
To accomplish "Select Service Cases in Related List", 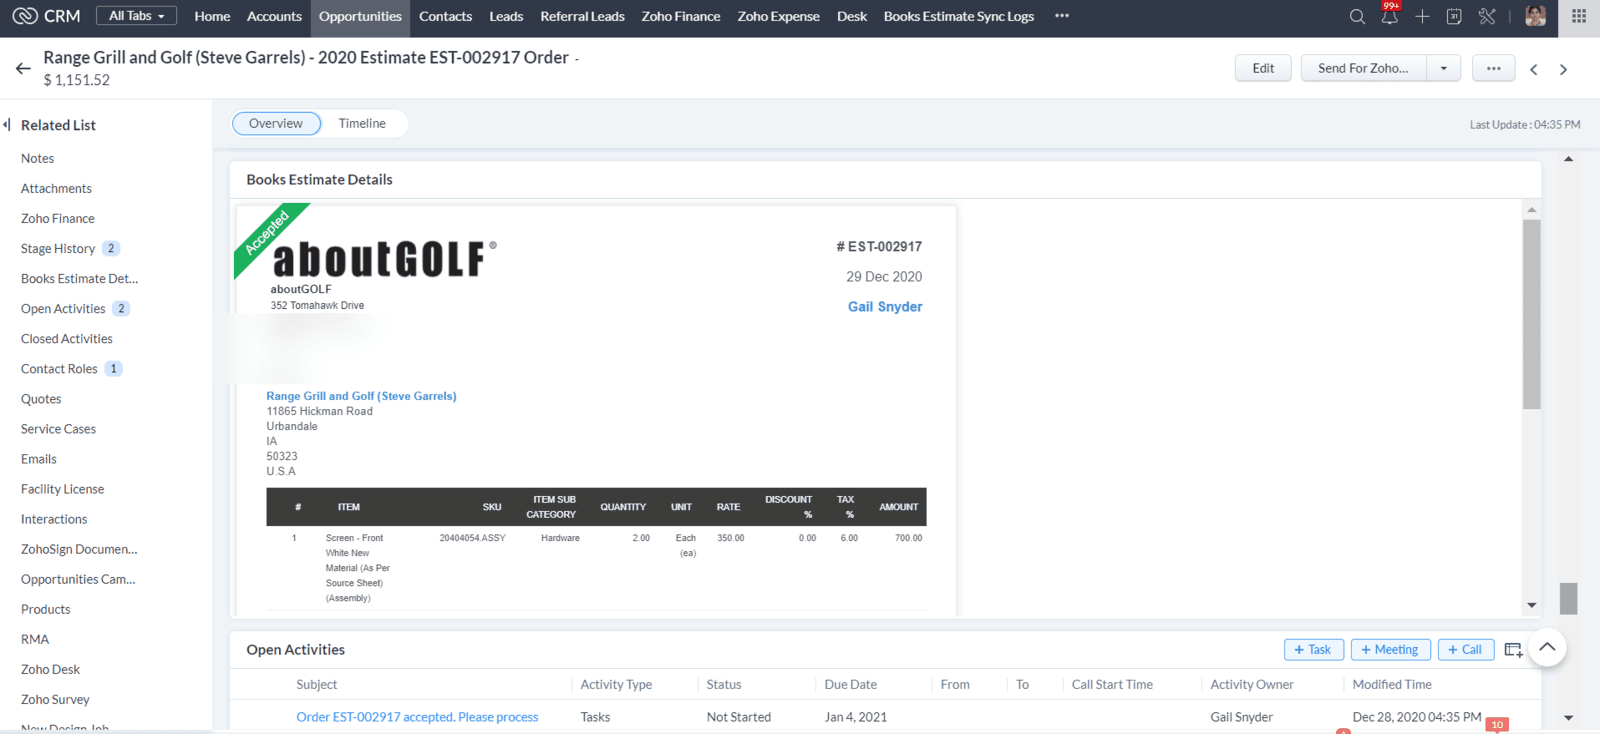I will [58, 428].
